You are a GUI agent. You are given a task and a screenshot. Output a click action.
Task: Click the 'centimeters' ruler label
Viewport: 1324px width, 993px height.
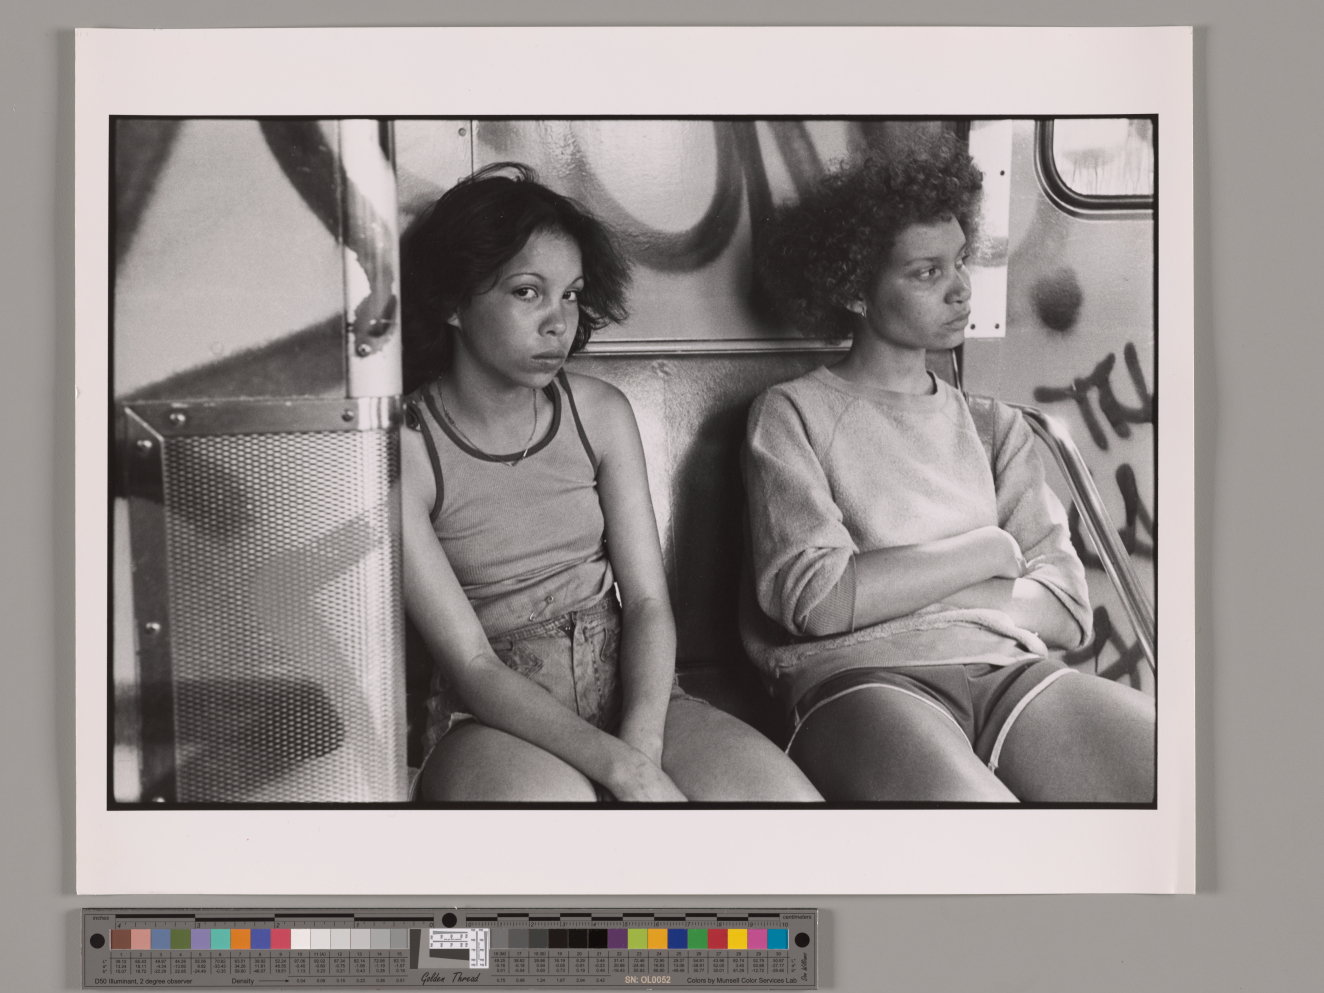(x=796, y=917)
